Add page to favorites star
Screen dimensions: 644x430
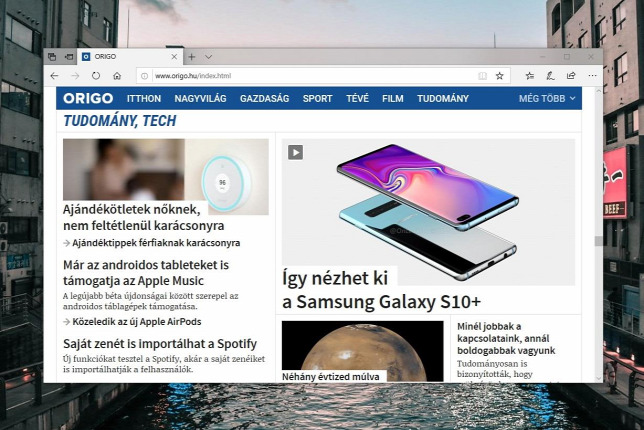pyautogui.click(x=499, y=76)
